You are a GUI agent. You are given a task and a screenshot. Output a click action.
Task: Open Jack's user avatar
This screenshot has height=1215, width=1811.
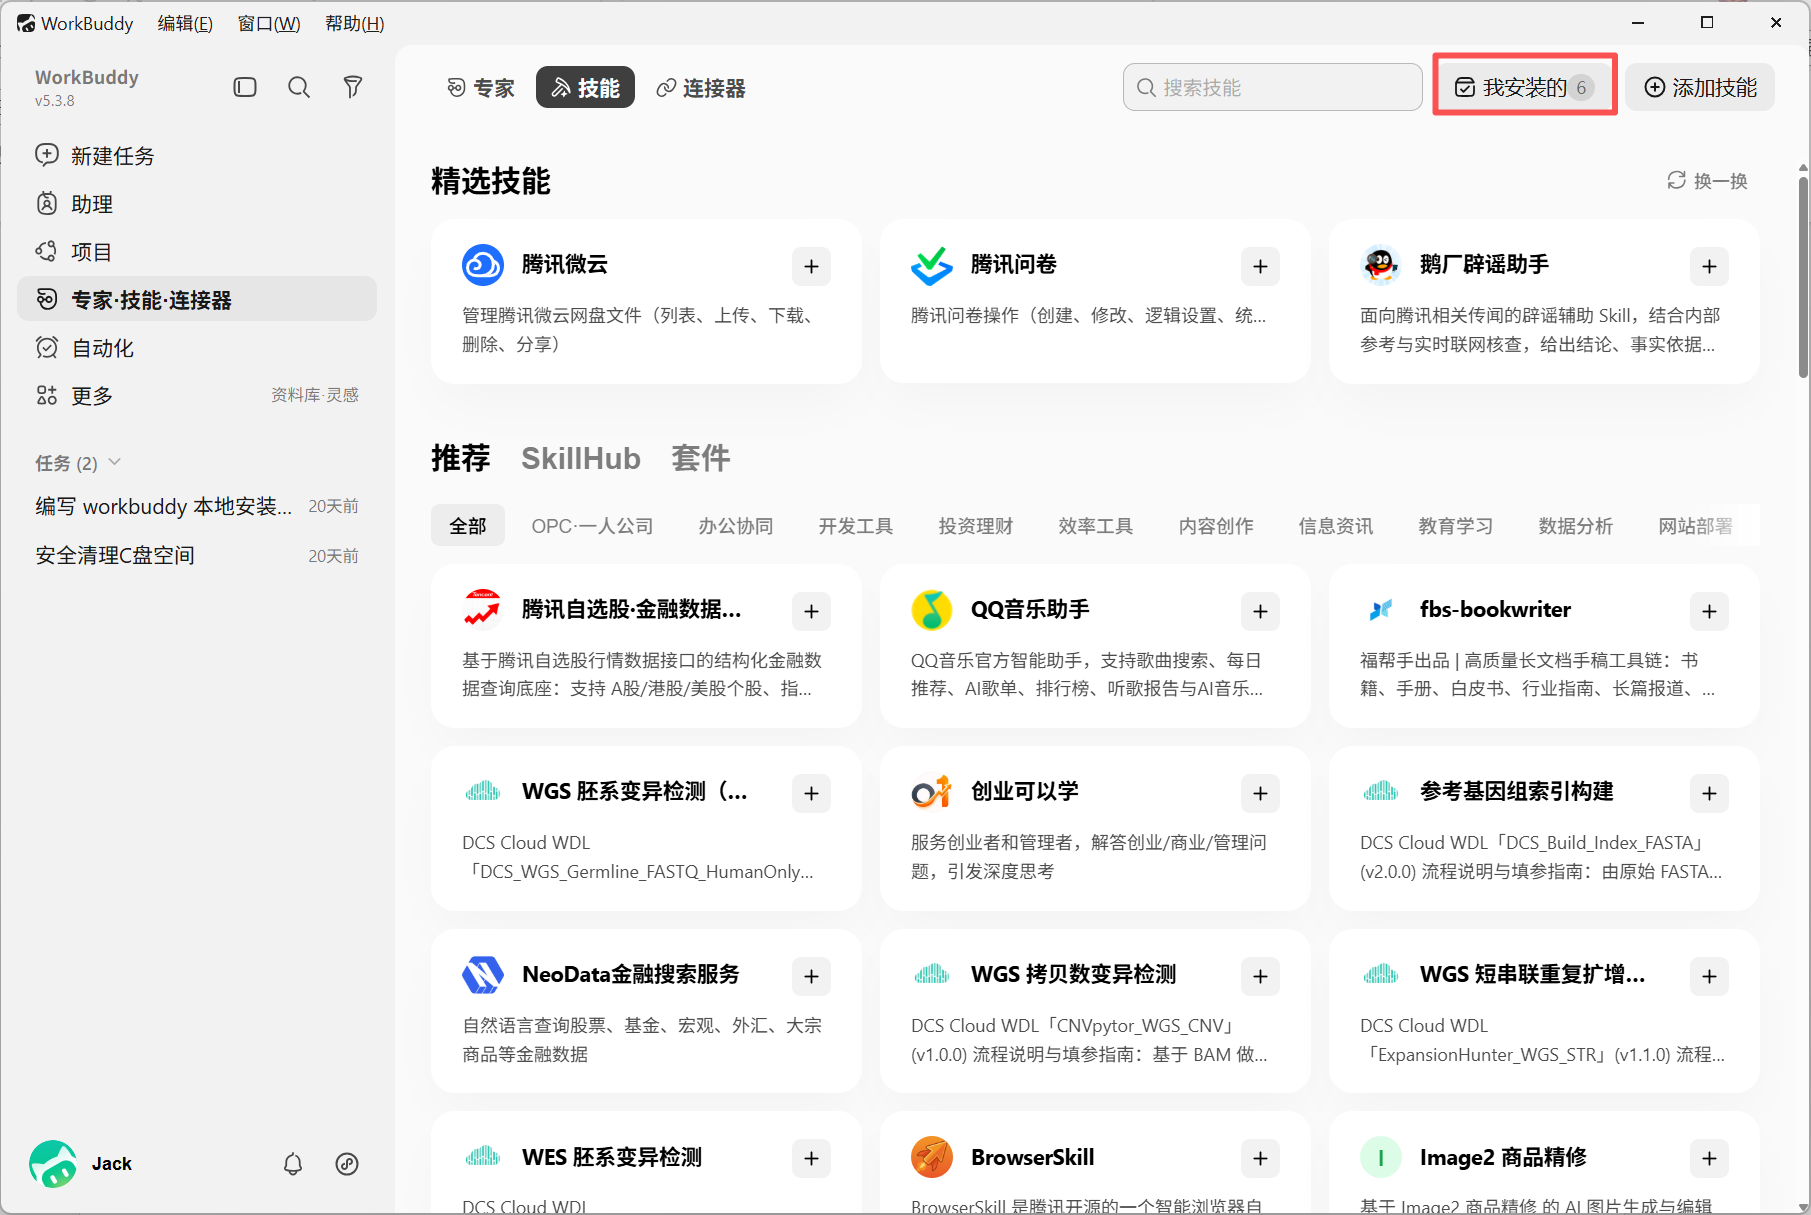pyautogui.click(x=53, y=1164)
